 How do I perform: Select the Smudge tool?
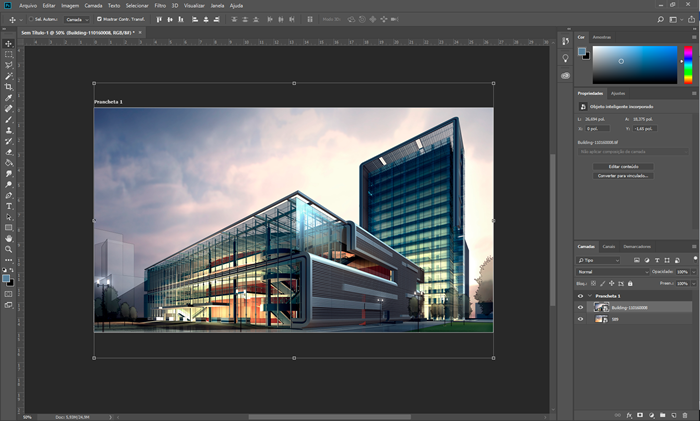[x=8, y=173]
